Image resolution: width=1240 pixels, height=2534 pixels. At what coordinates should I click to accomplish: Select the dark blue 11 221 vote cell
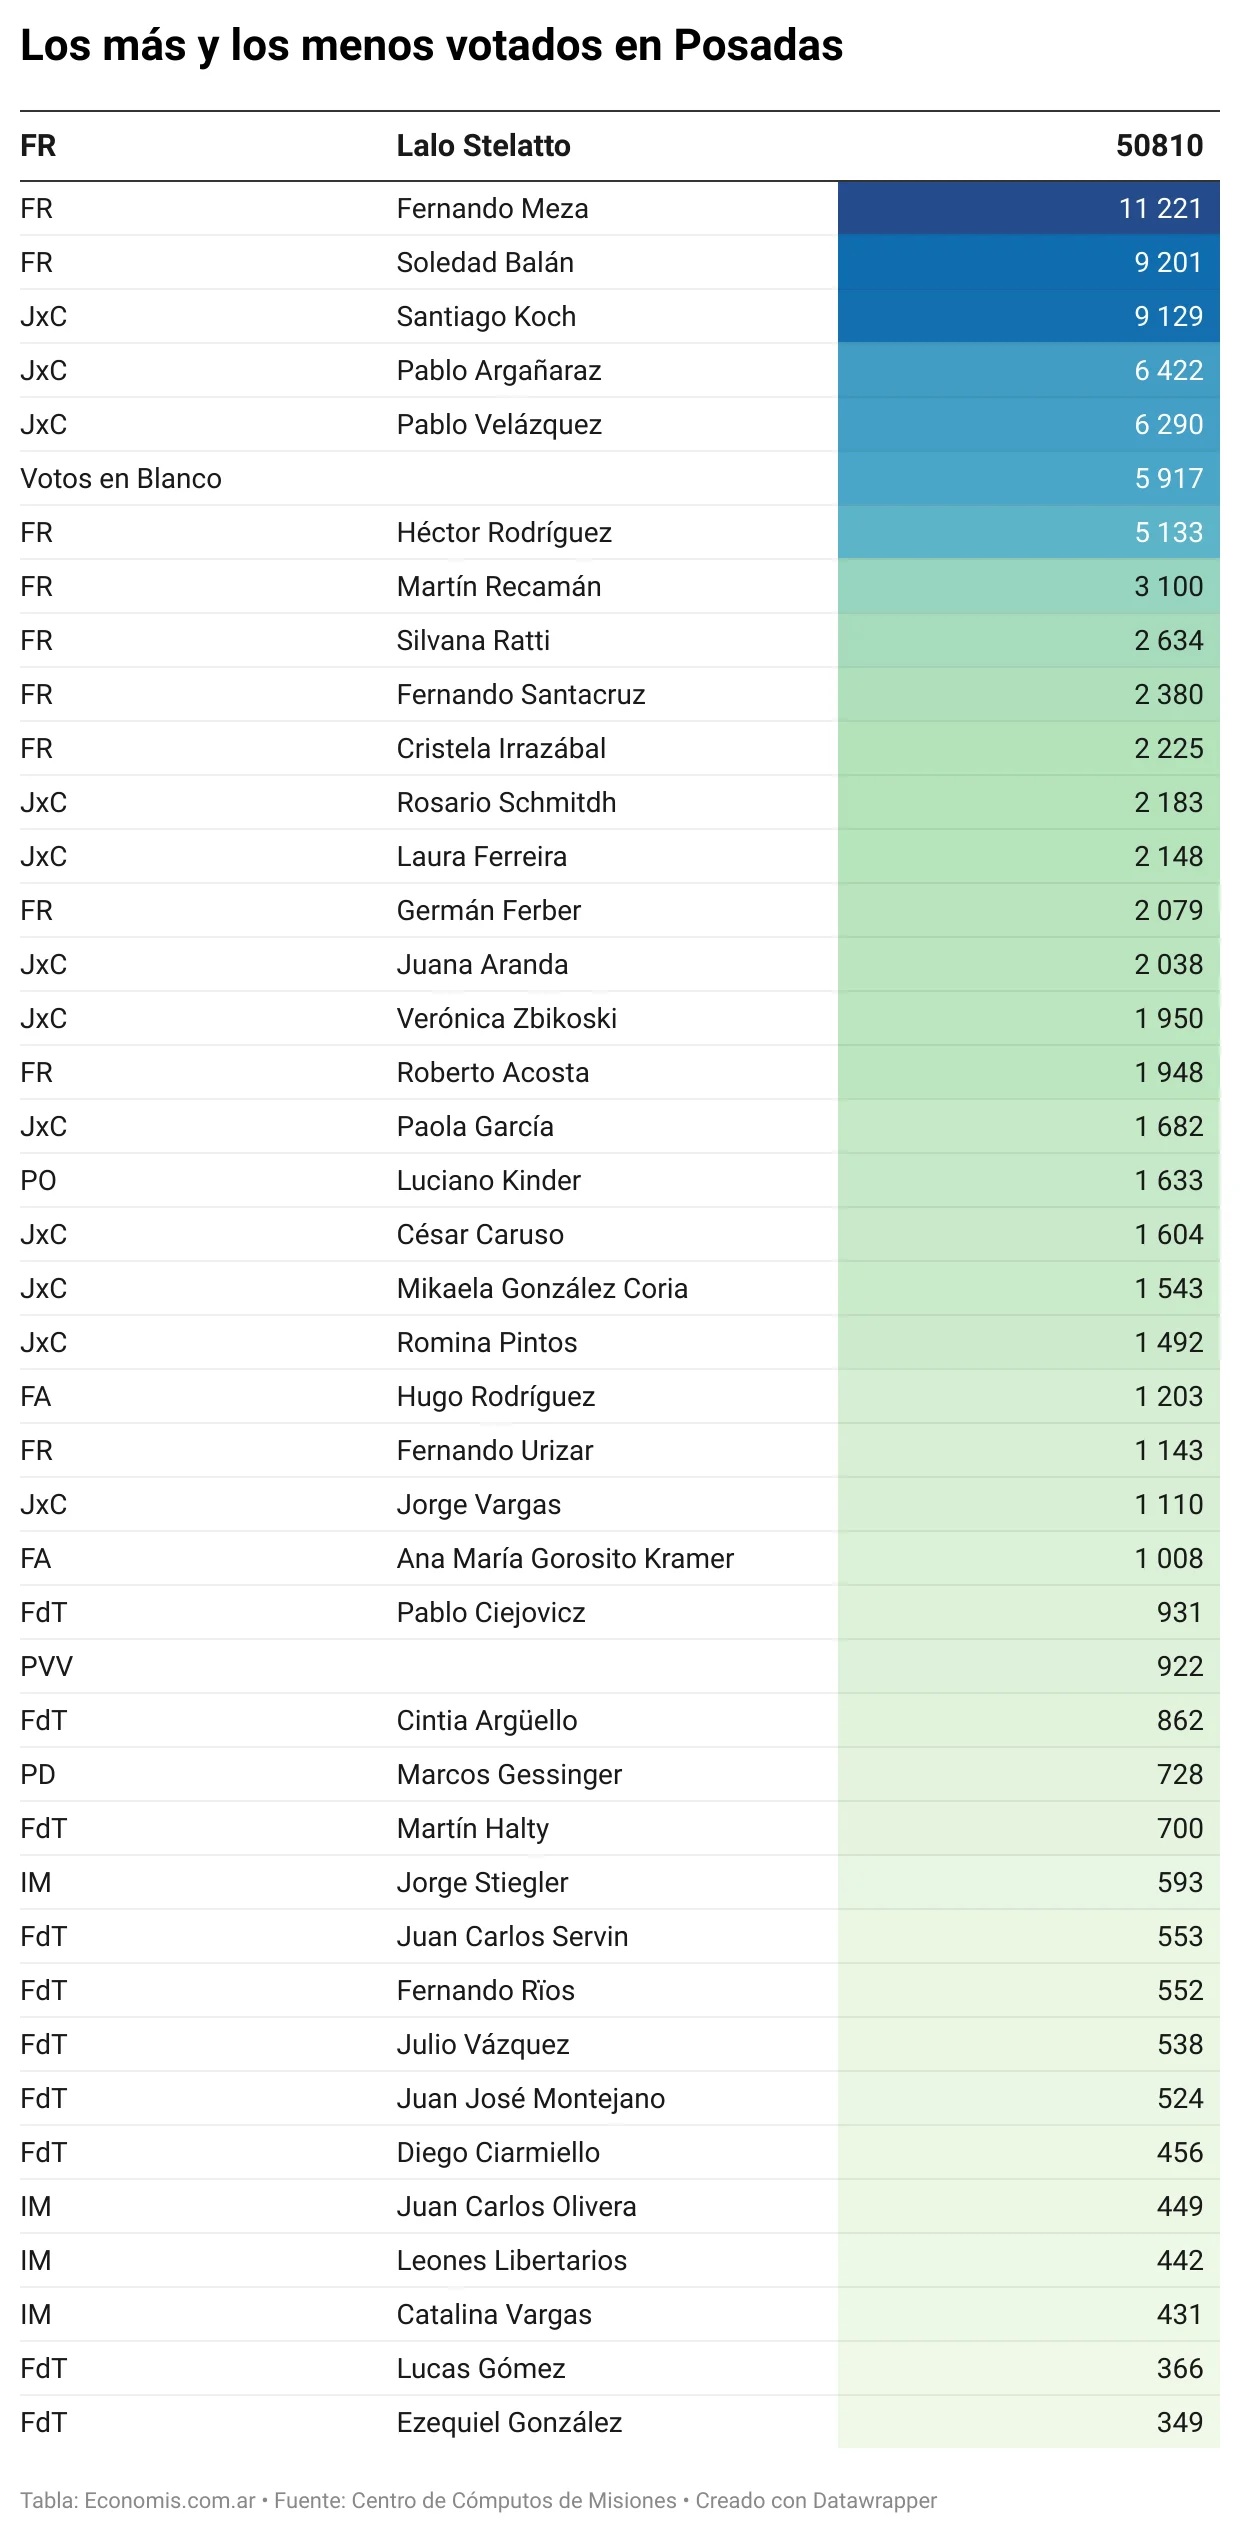click(x=1028, y=208)
